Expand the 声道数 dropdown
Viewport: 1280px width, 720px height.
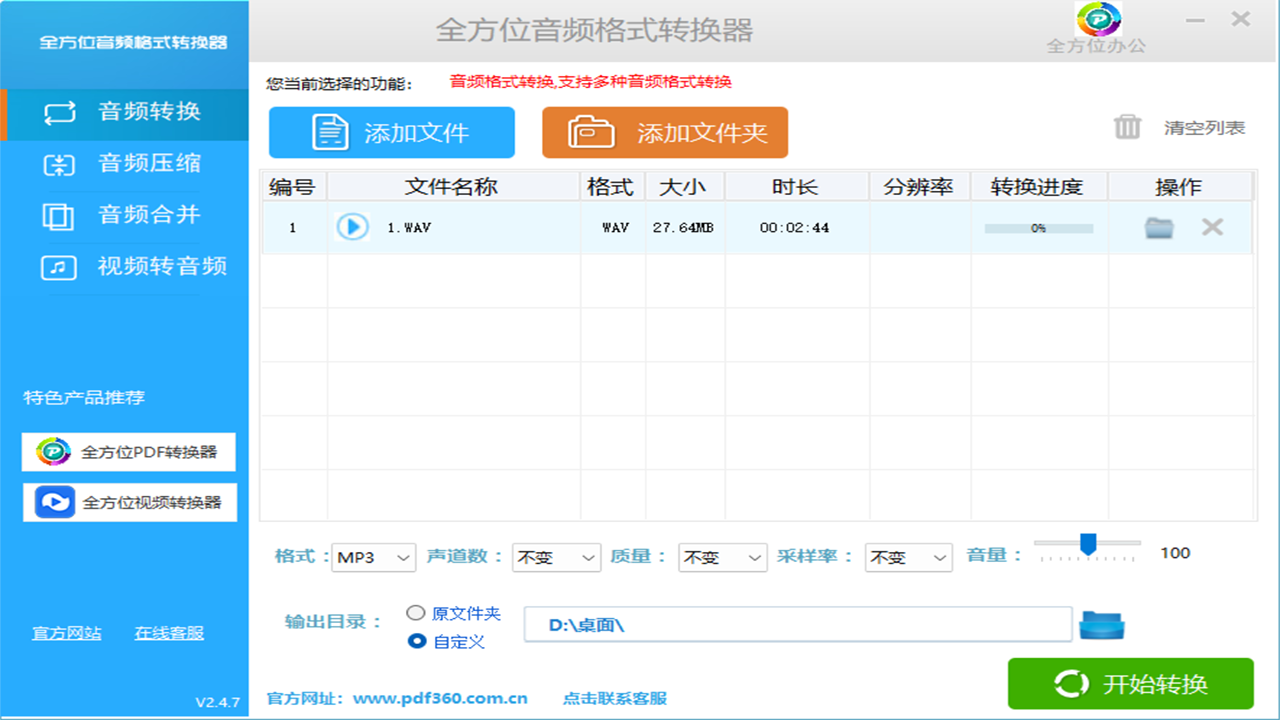click(x=556, y=557)
